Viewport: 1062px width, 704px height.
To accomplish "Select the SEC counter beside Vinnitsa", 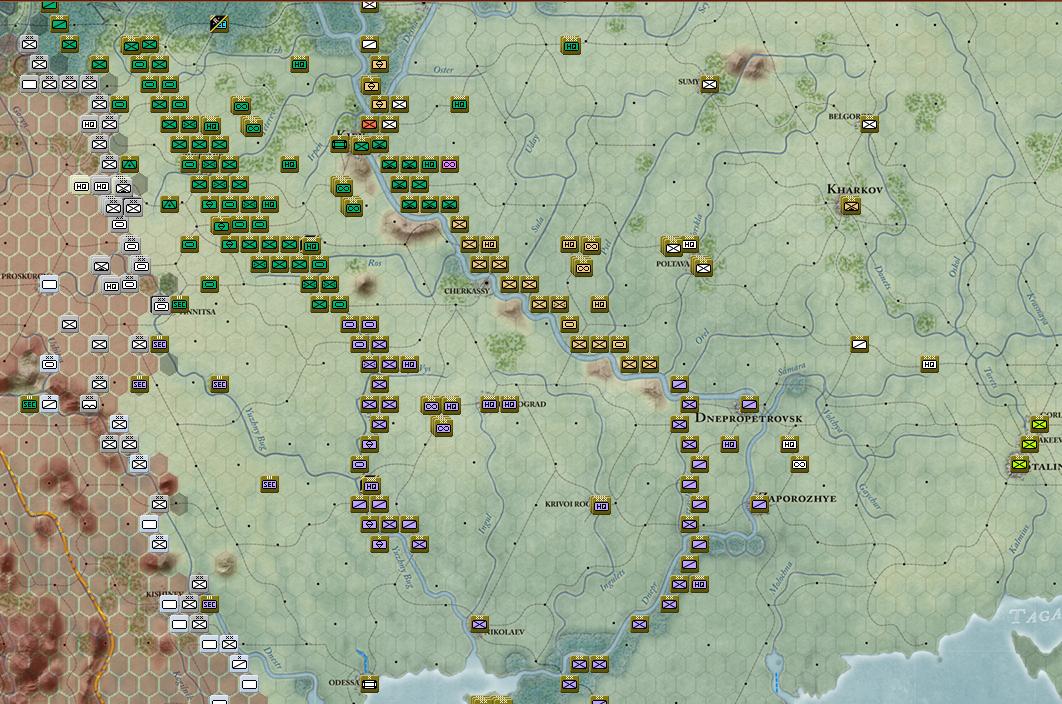I will tap(179, 304).
